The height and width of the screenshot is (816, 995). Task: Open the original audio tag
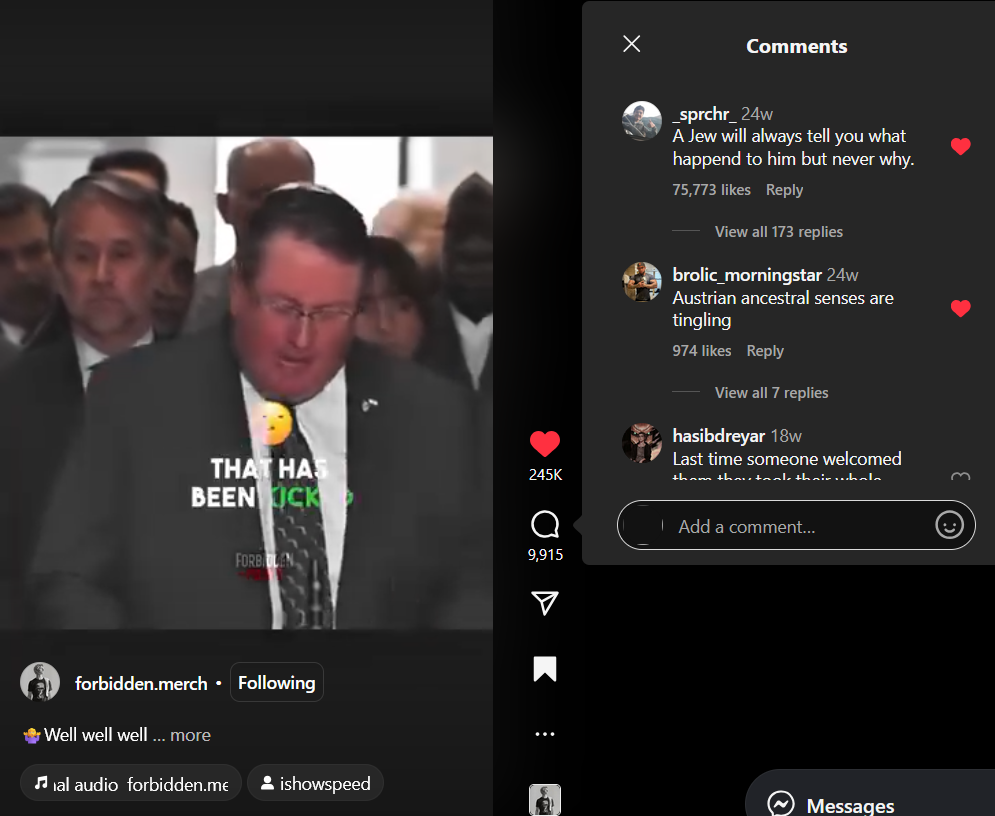click(x=131, y=784)
